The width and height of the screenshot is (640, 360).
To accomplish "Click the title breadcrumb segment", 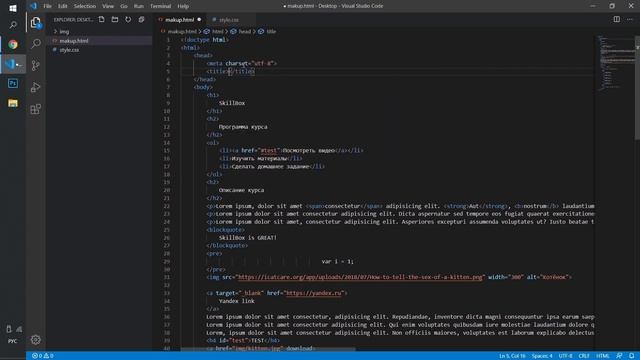I will [x=271, y=31].
